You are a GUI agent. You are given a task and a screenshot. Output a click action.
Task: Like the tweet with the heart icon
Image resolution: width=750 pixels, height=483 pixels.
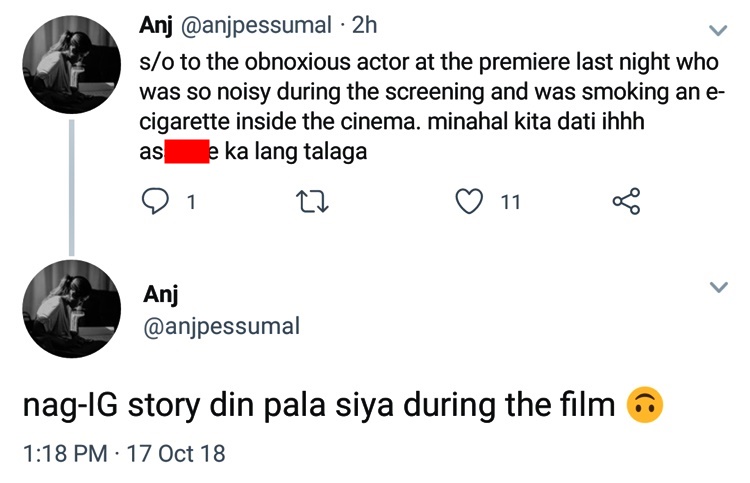click(469, 202)
